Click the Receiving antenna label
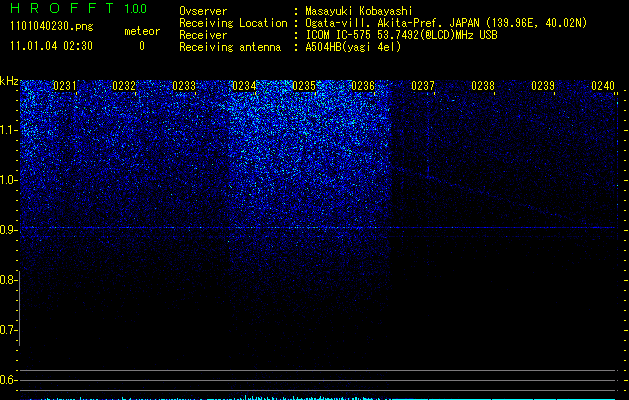 pos(230,47)
